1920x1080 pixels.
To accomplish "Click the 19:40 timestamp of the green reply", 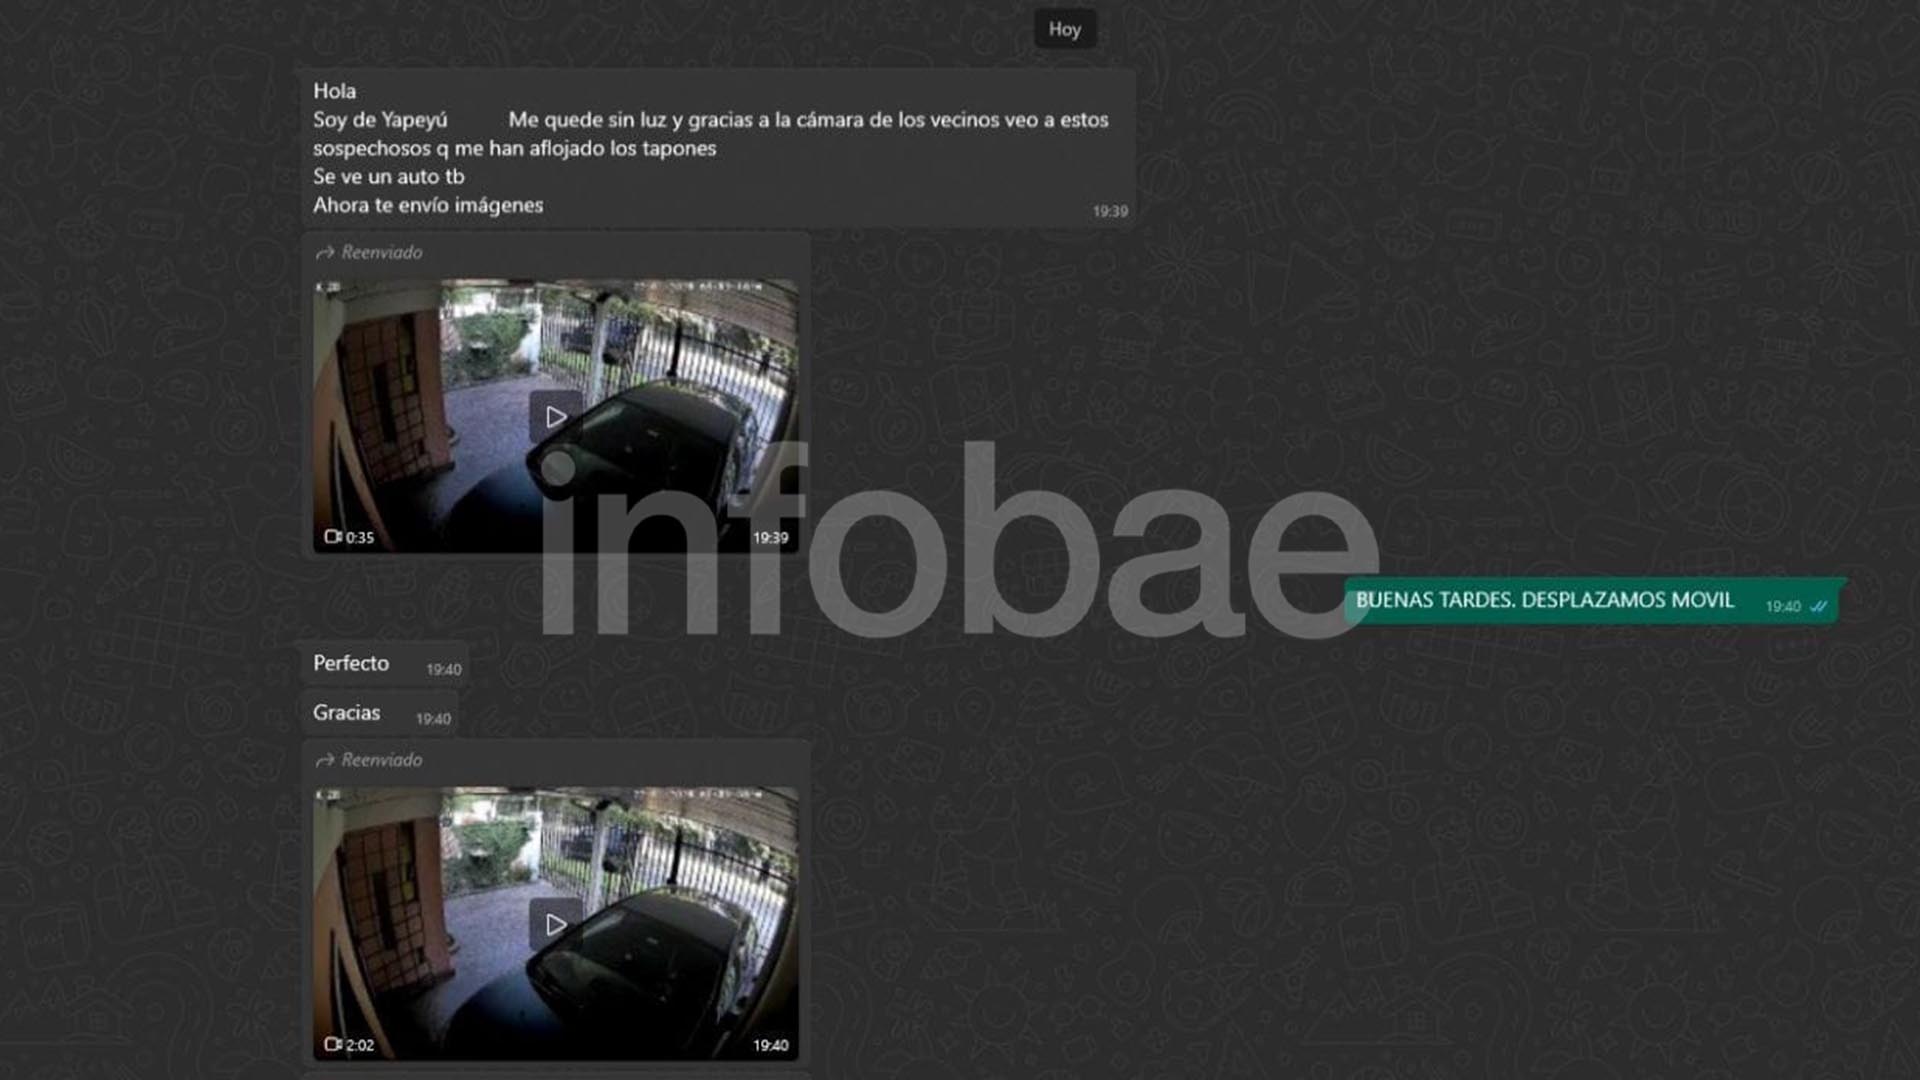I will (1783, 607).
